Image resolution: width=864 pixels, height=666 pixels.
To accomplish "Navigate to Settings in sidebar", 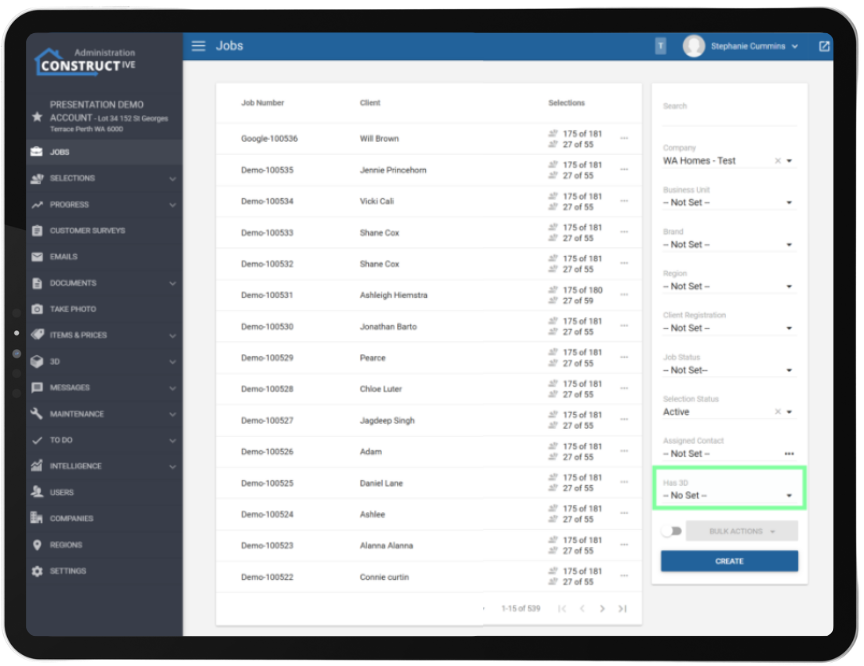I will 68,571.
